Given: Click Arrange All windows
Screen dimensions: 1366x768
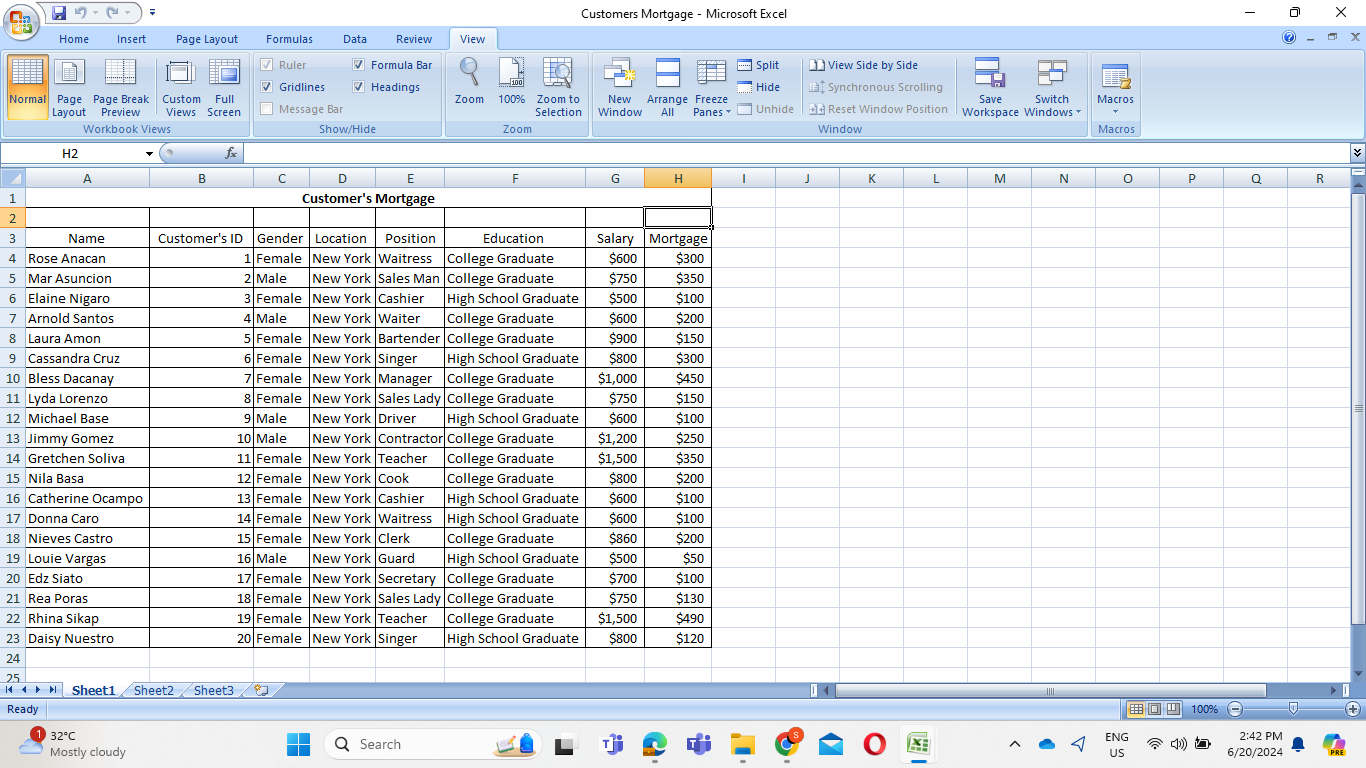Looking at the screenshot, I should (667, 87).
